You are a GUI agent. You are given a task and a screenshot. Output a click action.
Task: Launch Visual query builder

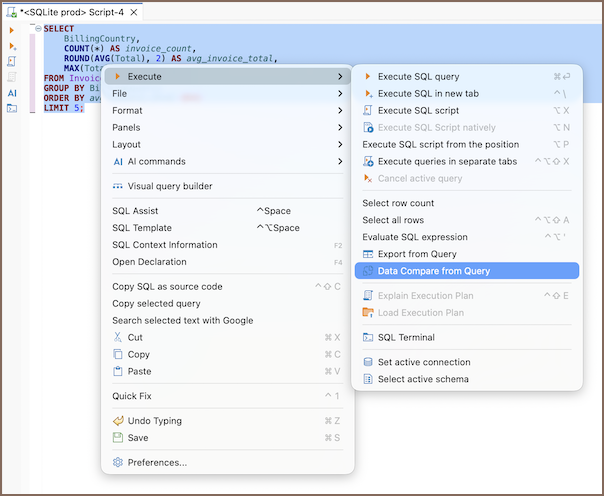pos(169,186)
